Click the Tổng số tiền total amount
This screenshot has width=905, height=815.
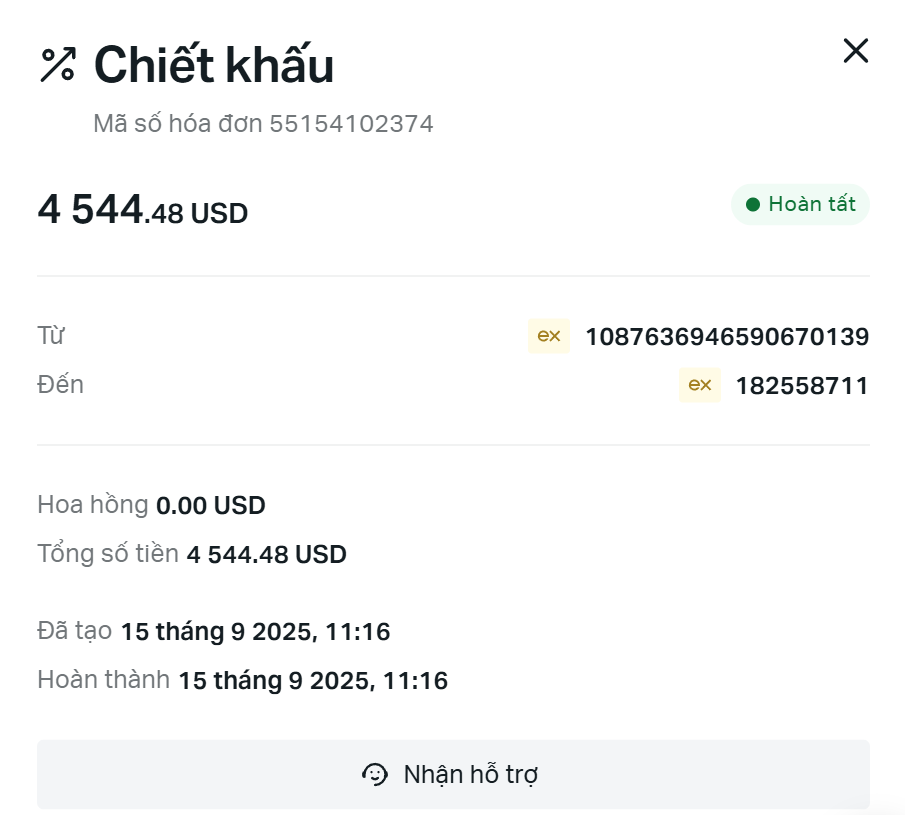click(x=266, y=554)
